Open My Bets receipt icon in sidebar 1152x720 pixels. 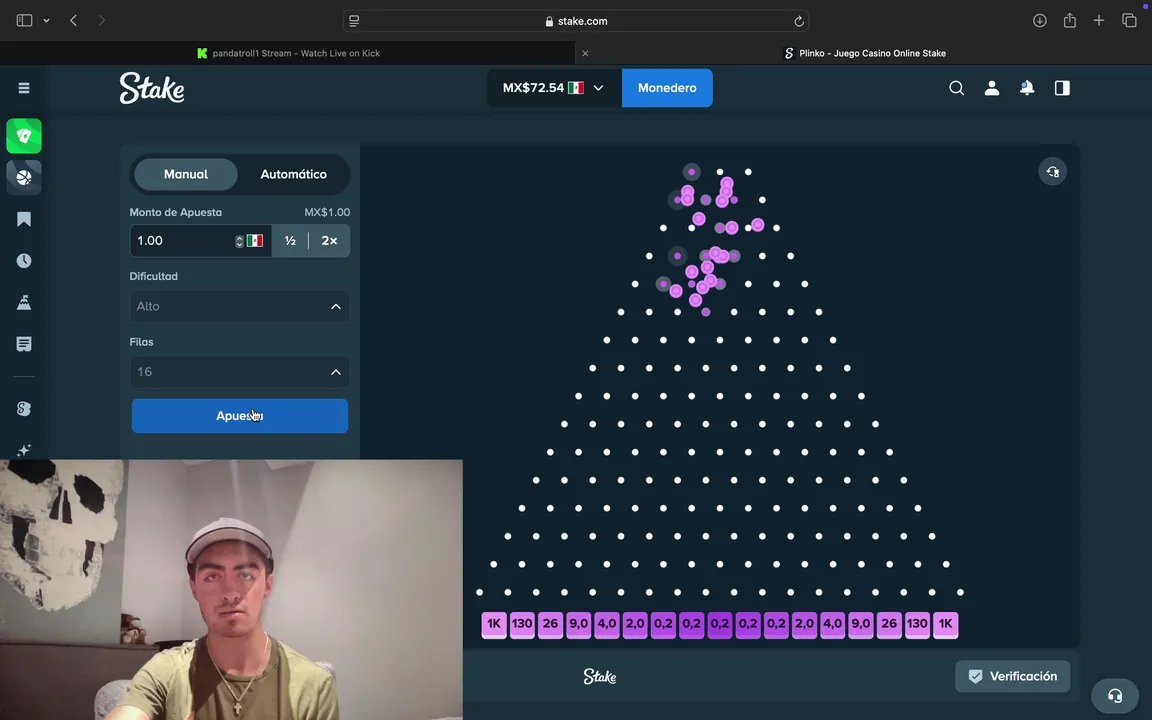pyautogui.click(x=24, y=344)
